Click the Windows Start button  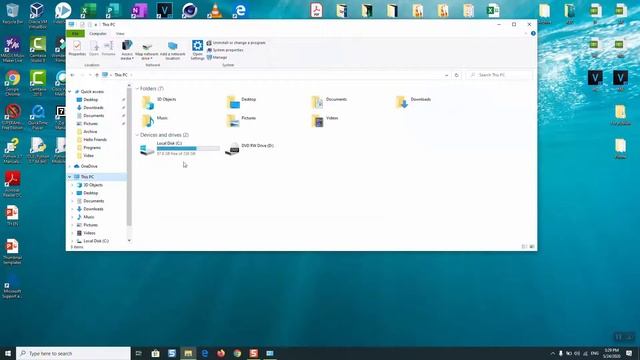tap(8, 353)
